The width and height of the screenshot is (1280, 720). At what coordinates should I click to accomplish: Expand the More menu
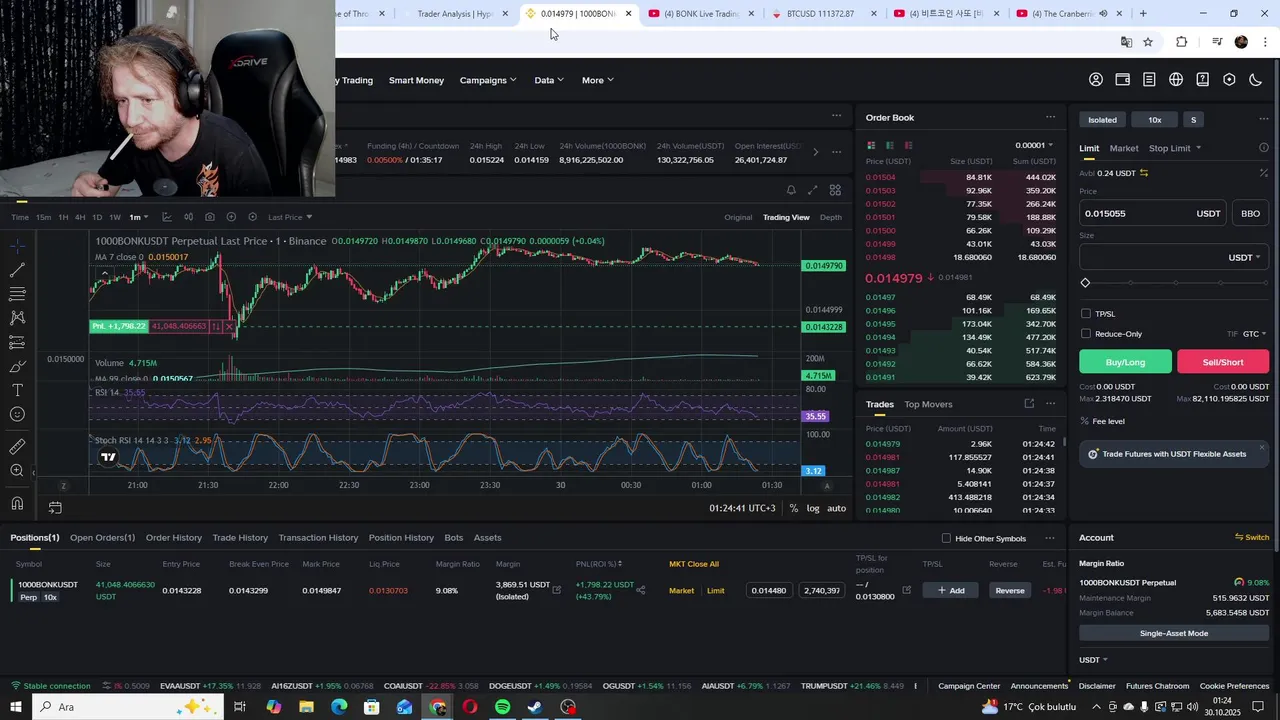coord(597,80)
